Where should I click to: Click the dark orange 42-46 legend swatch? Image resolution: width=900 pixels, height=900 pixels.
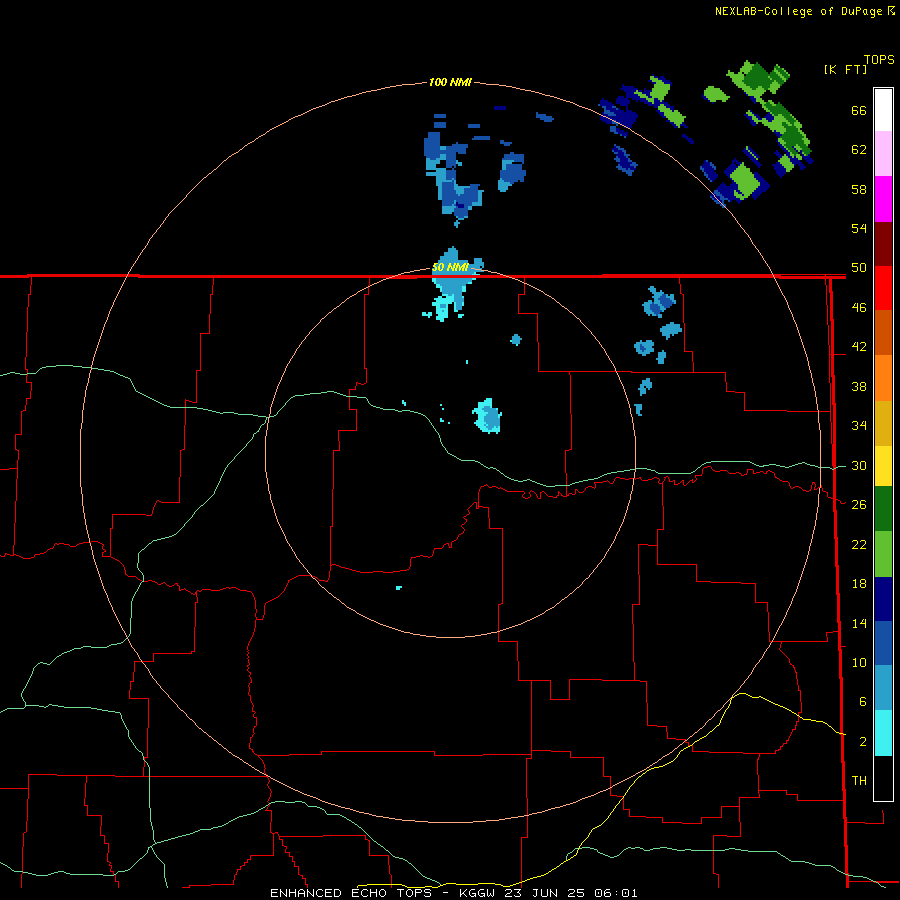(x=883, y=332)
